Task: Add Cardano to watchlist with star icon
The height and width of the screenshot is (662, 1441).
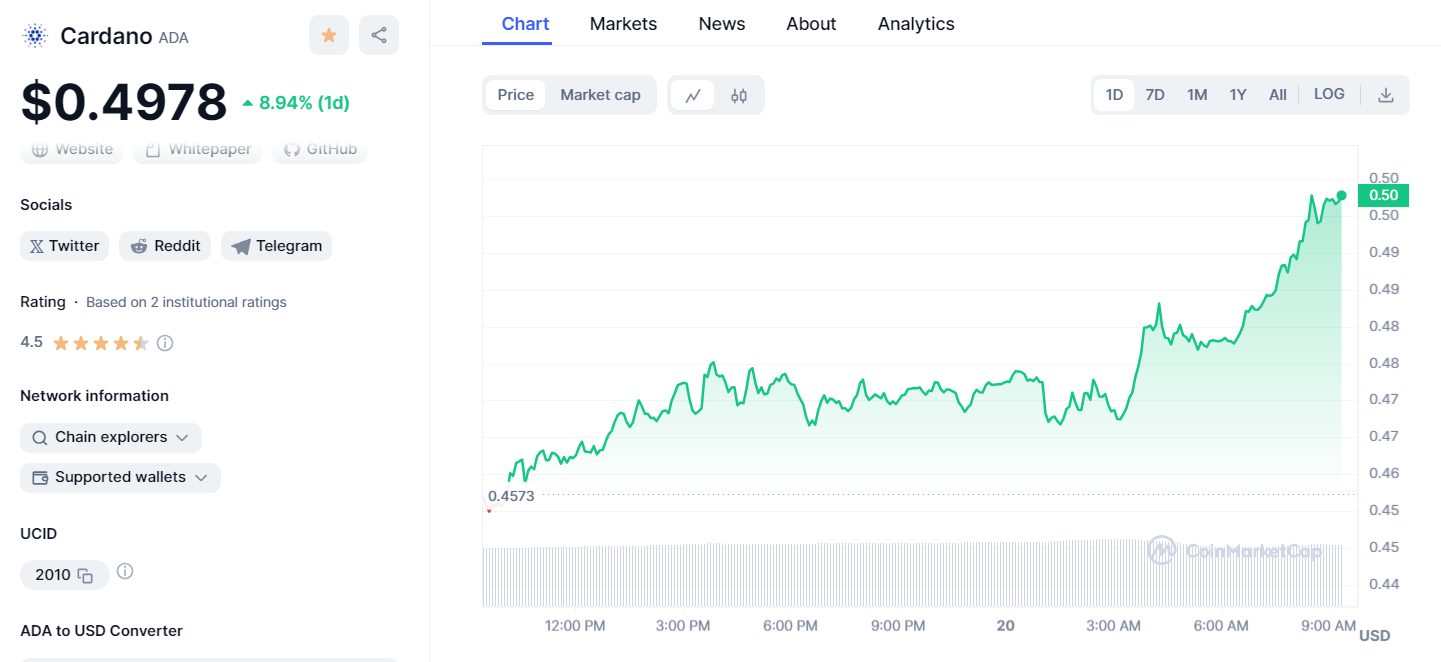Action: coord(329,35)
